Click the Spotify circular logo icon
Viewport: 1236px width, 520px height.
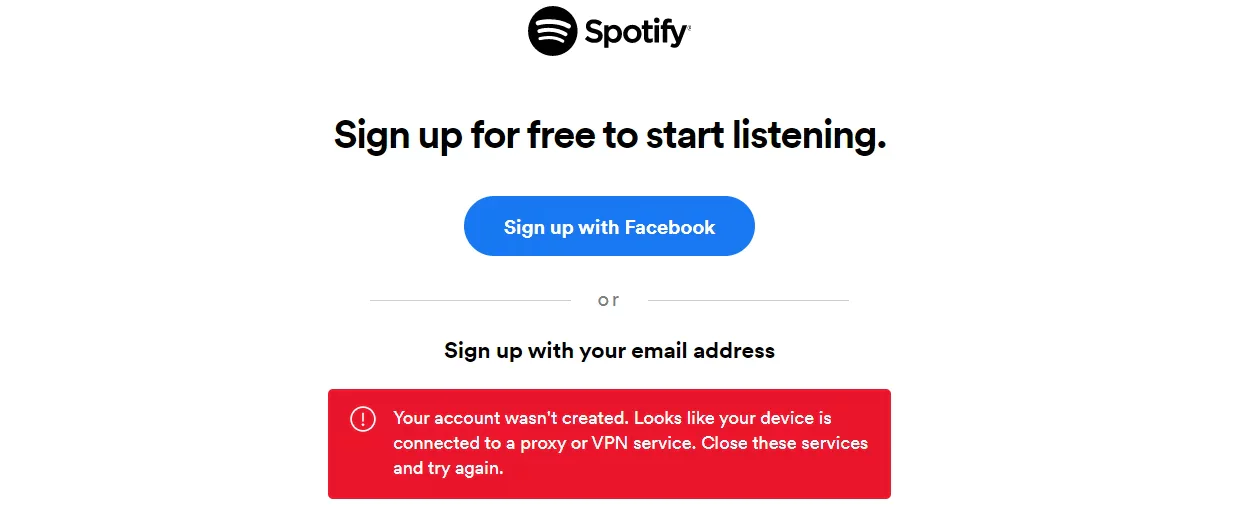[552, 31]
